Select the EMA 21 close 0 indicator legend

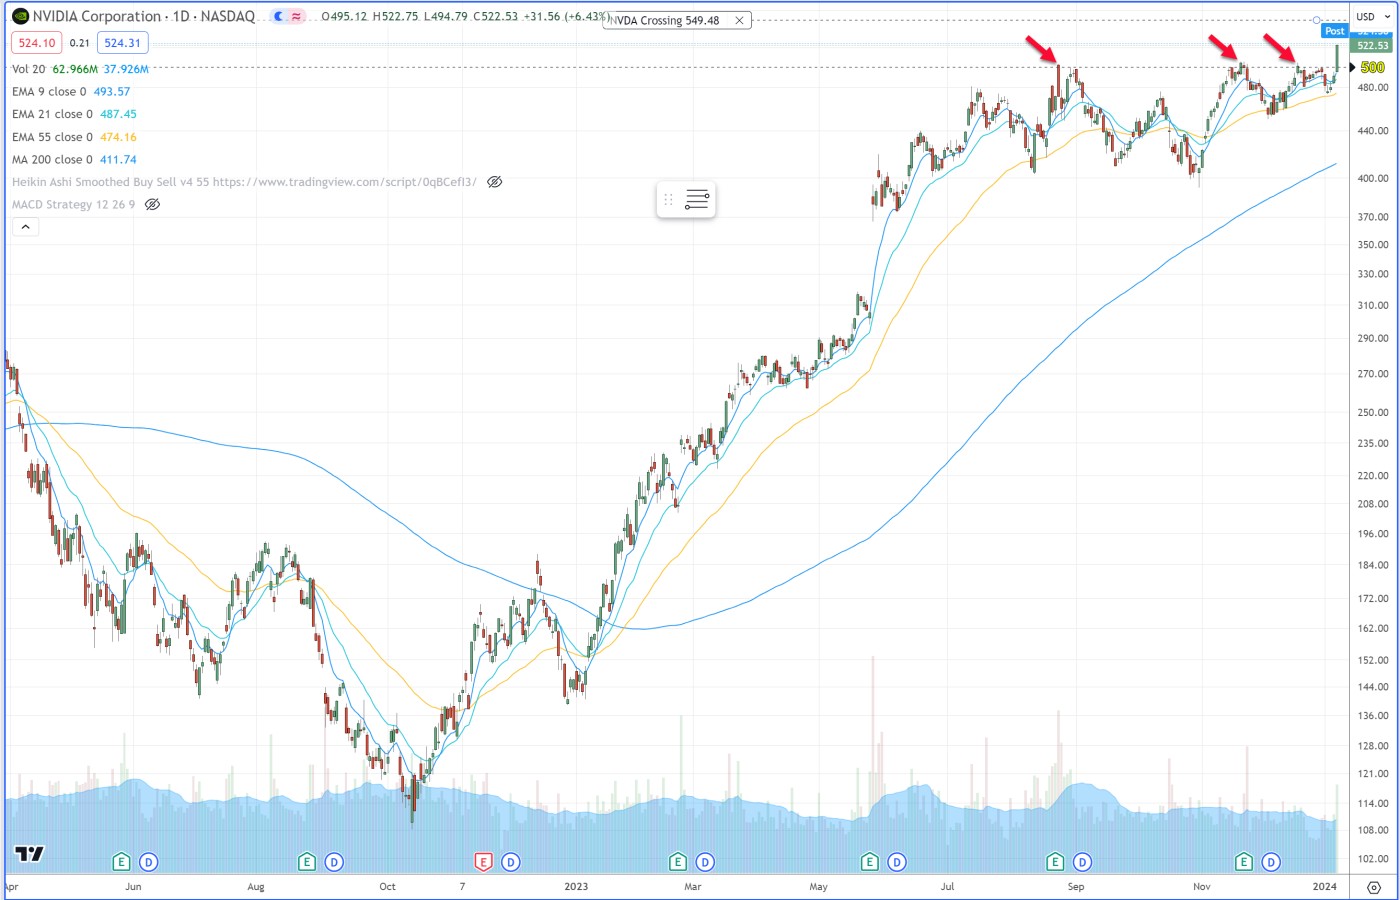[52, 114]
